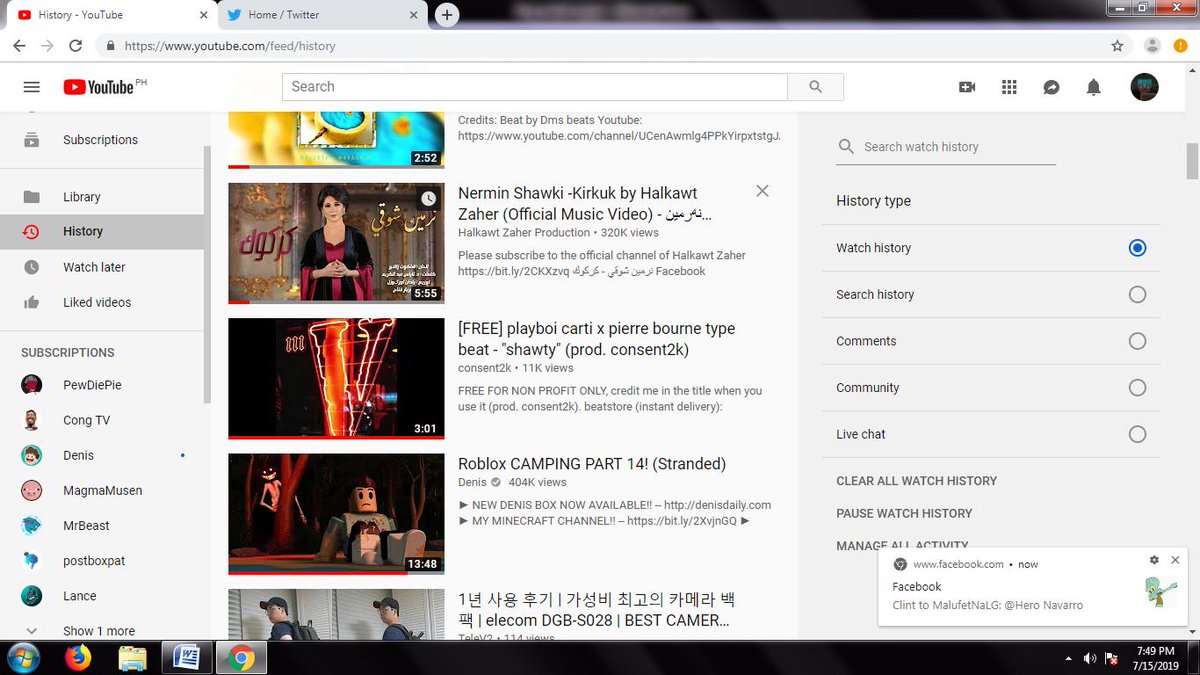Click PAUSE WATCH HISTORY
Image resolution: width=1200 pixels, height=675 pixels.
[x=904, y=513]
